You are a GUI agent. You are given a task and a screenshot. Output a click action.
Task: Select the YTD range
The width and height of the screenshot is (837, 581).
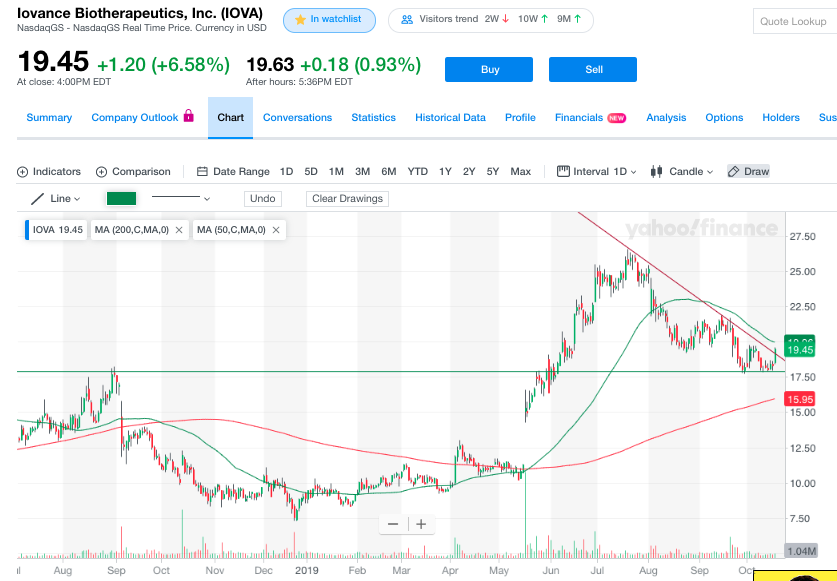(417, 171)
